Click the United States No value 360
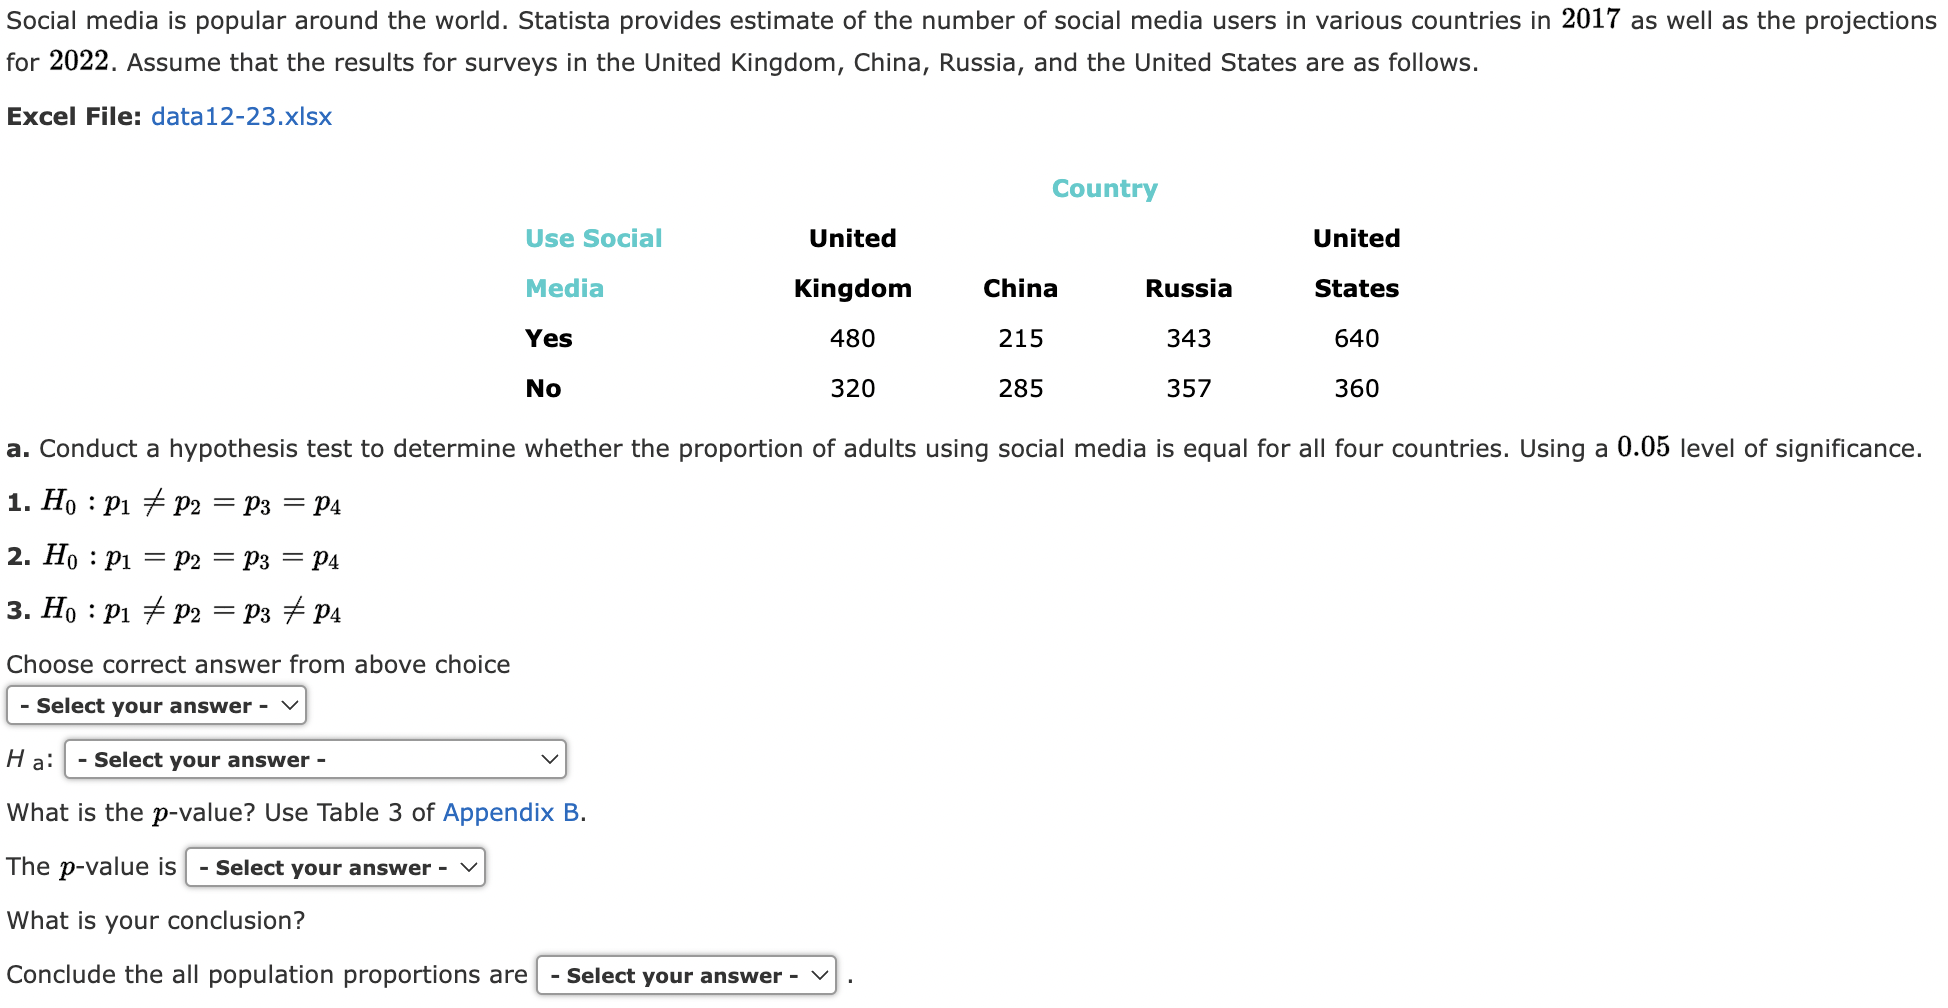Screen dimensions: 1948x1008 pyautogui.click(x=1356, y=388)
